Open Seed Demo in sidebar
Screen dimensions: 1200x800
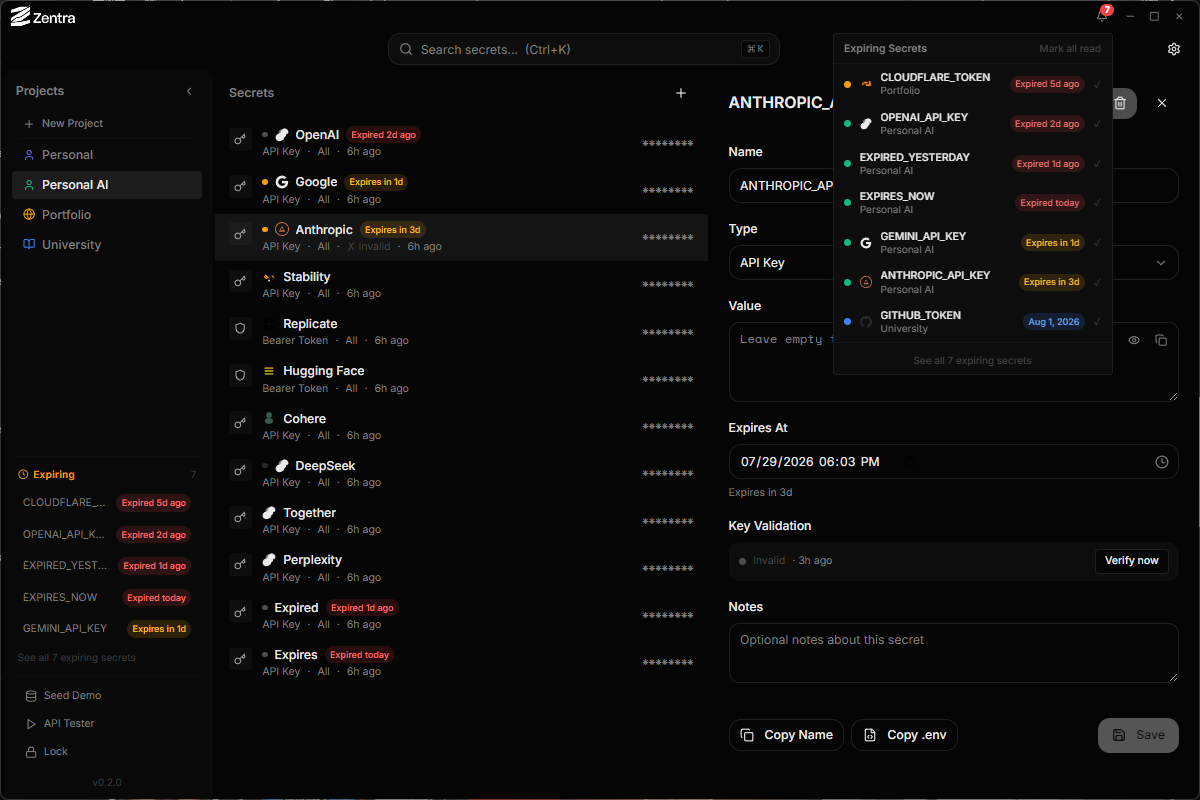[x=63, y=695]
